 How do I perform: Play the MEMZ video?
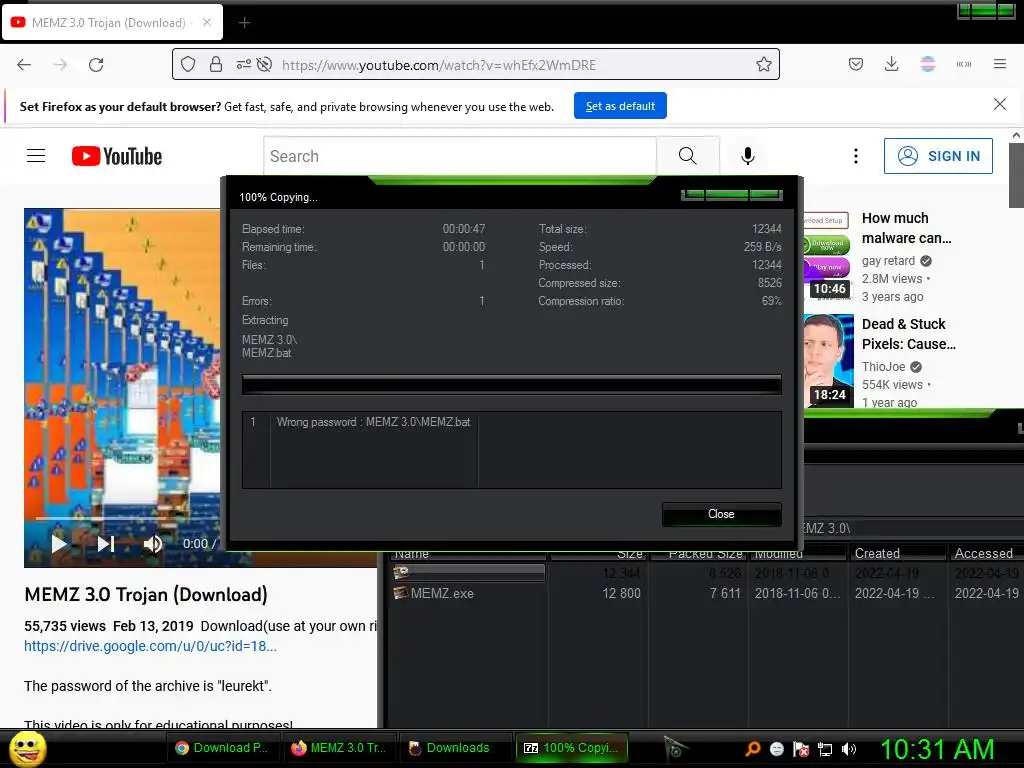click(x=59, y=543)
